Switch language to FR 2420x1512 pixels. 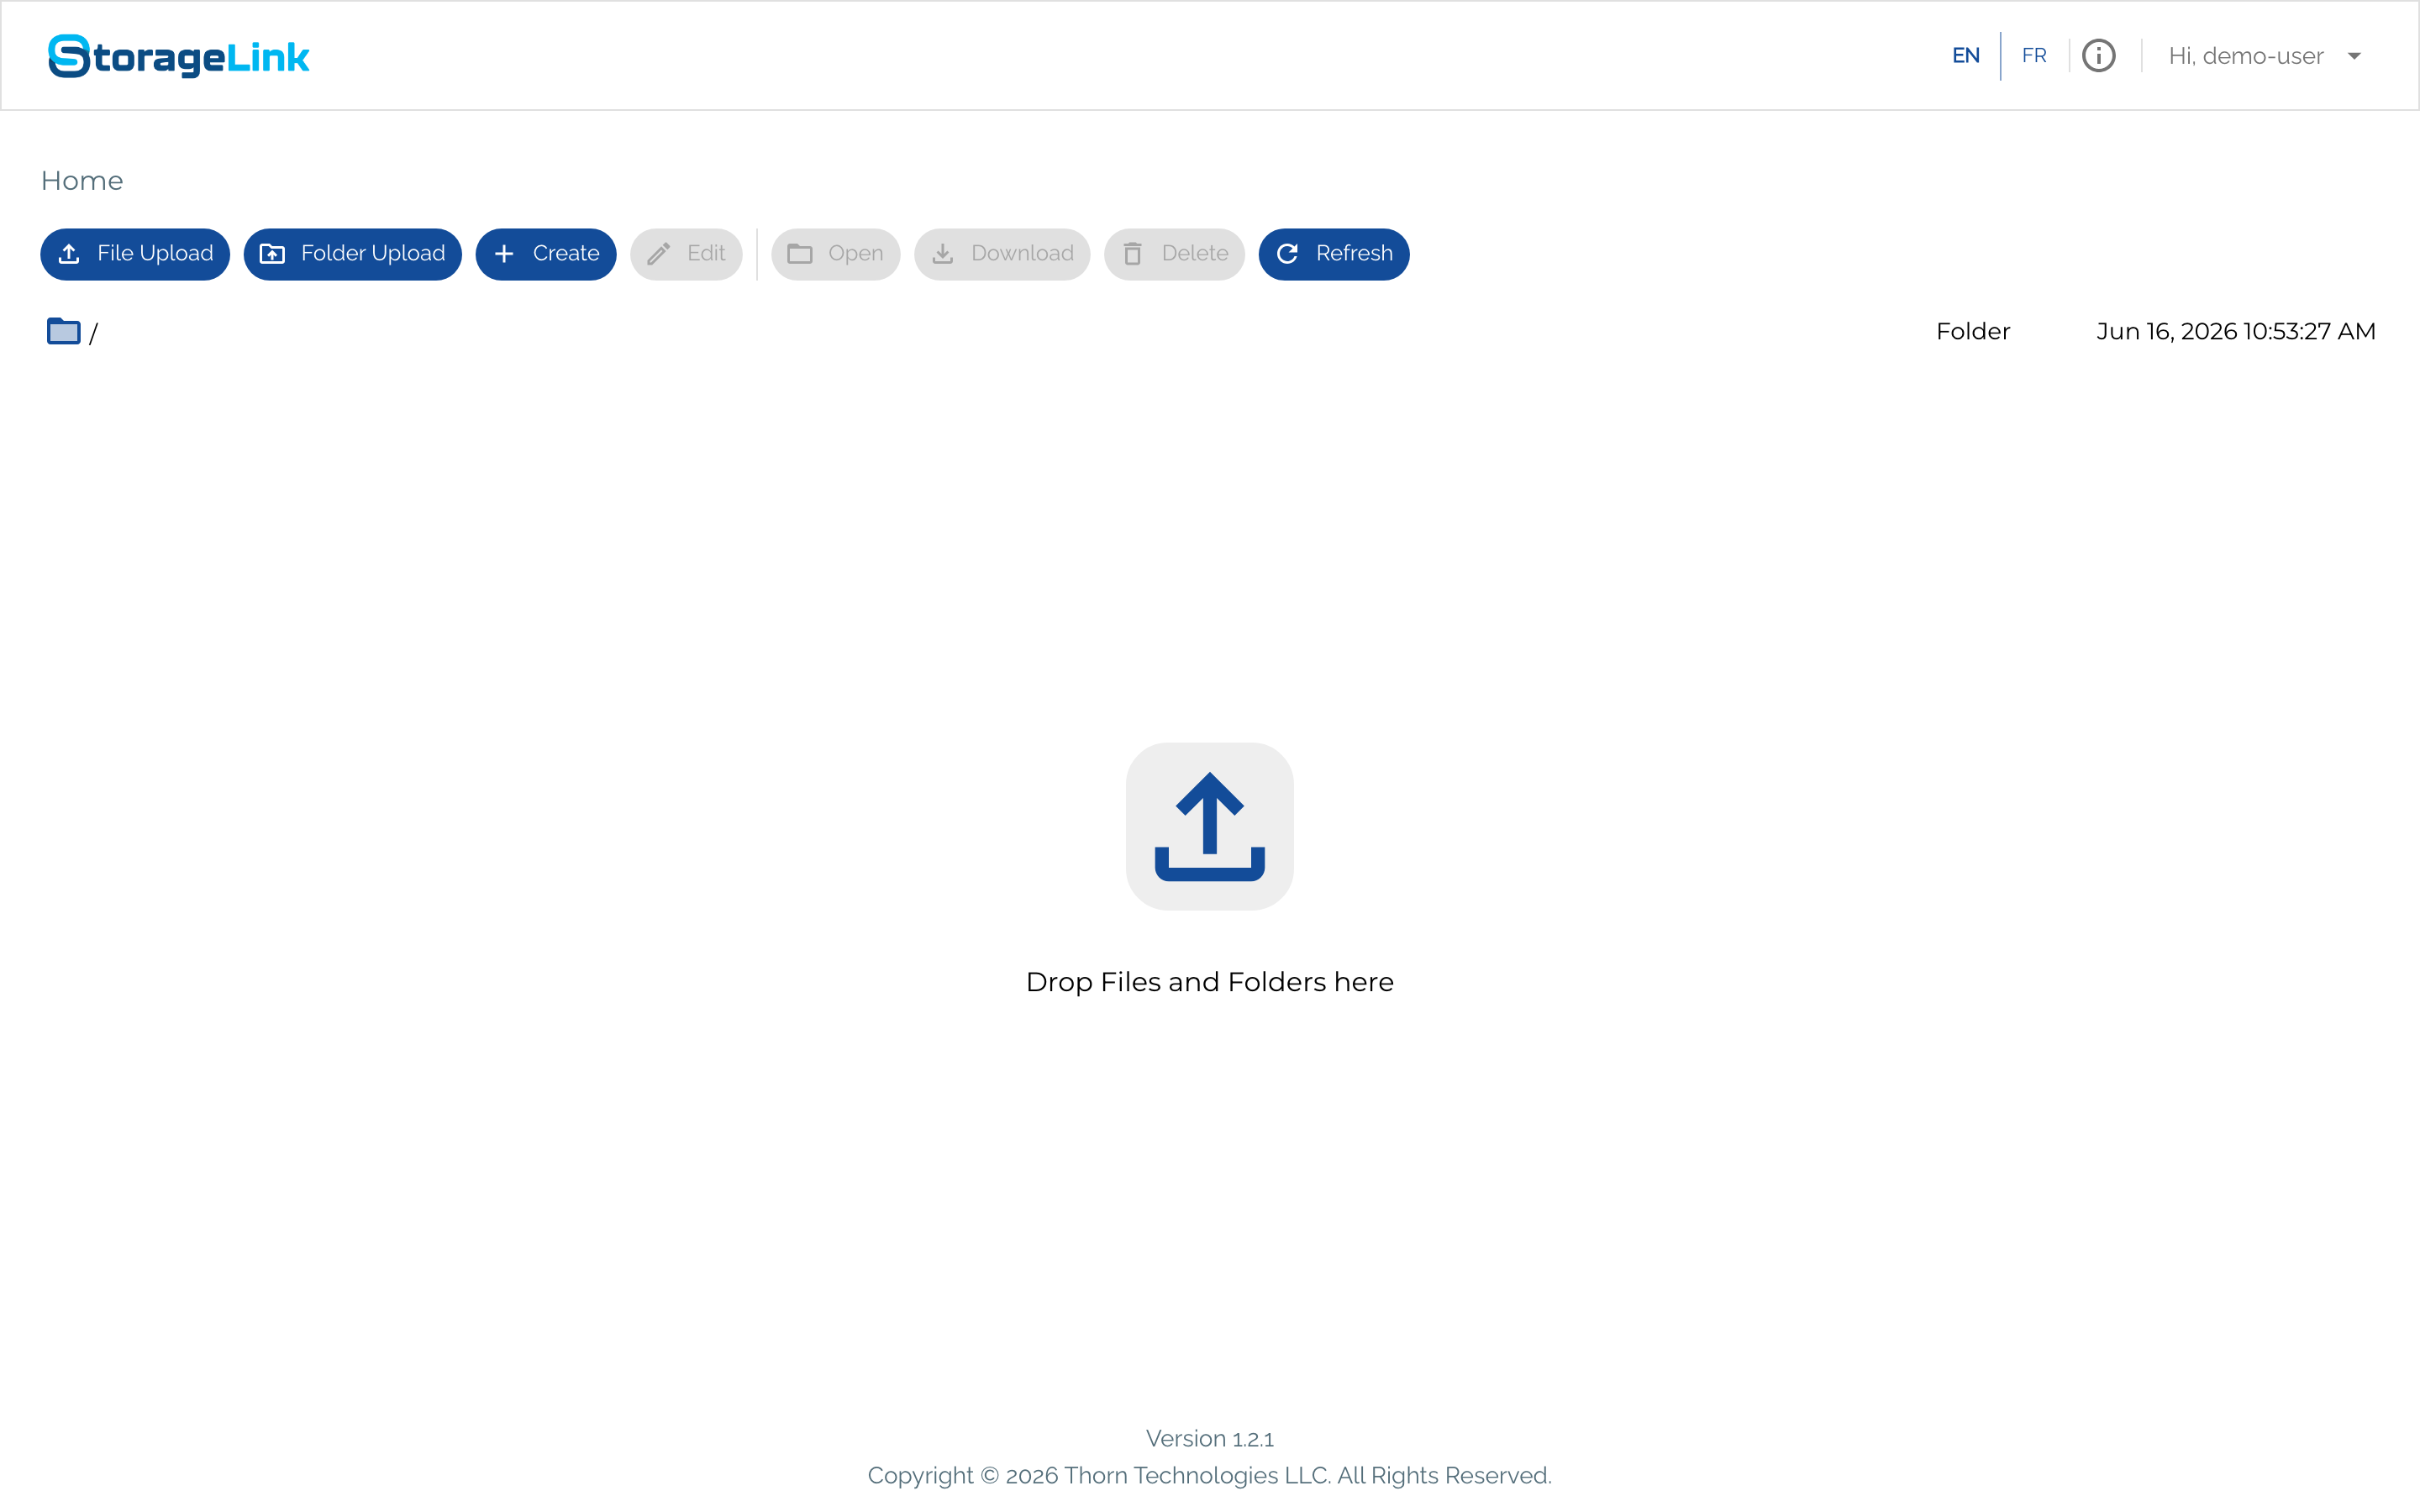coord(2033,56)
